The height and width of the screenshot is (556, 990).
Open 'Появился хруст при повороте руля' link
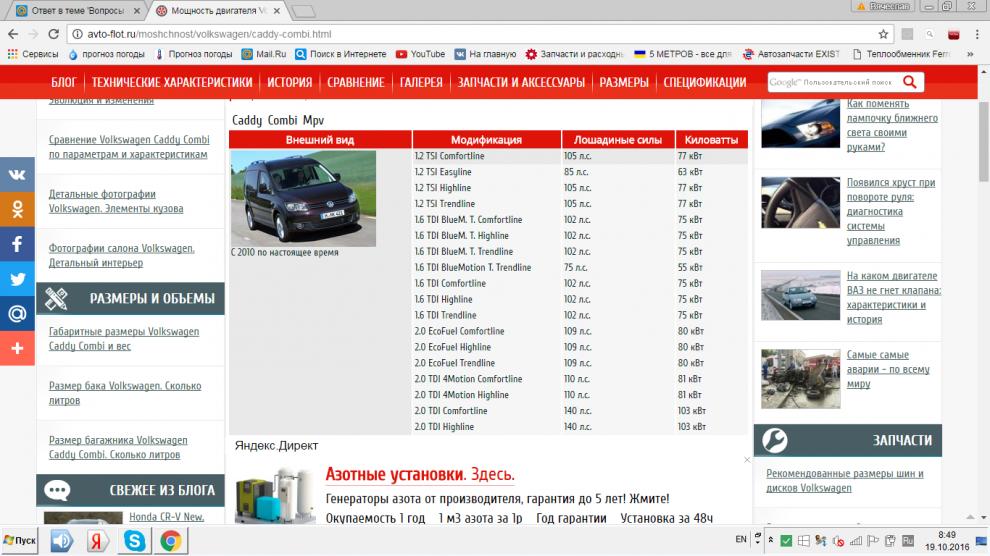891,211
